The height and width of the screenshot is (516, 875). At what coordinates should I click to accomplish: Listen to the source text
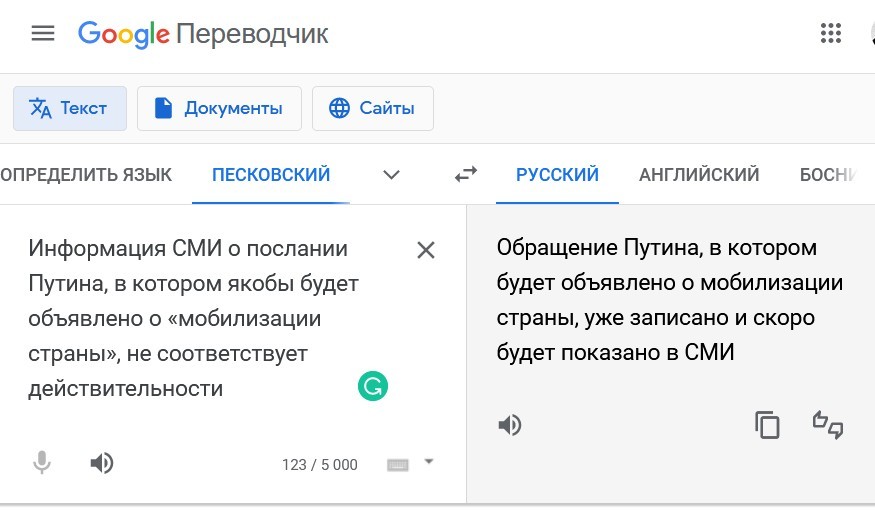(x=102, y=463)
